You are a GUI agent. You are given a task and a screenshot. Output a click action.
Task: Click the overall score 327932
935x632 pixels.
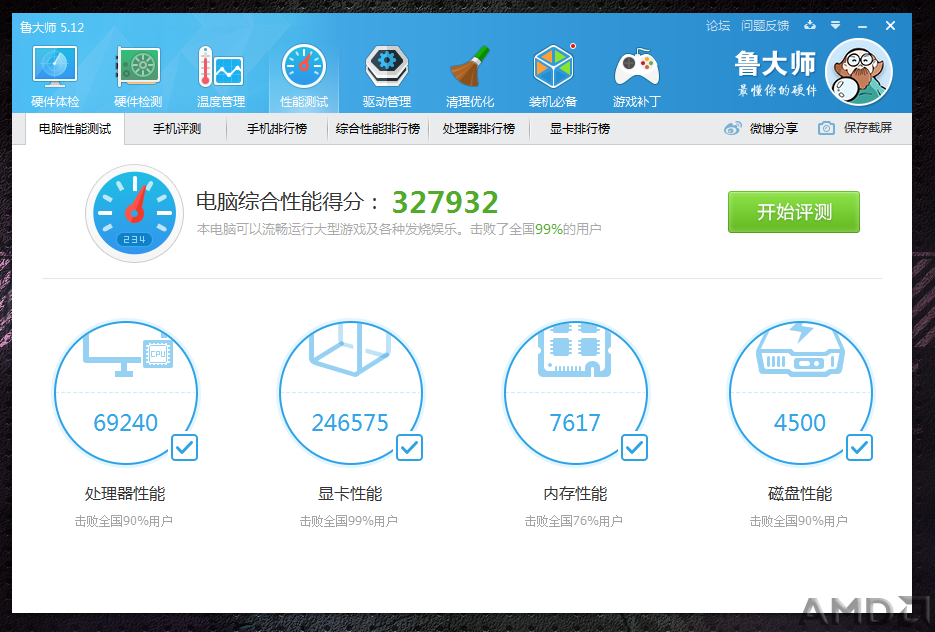(x=445, y=202)
